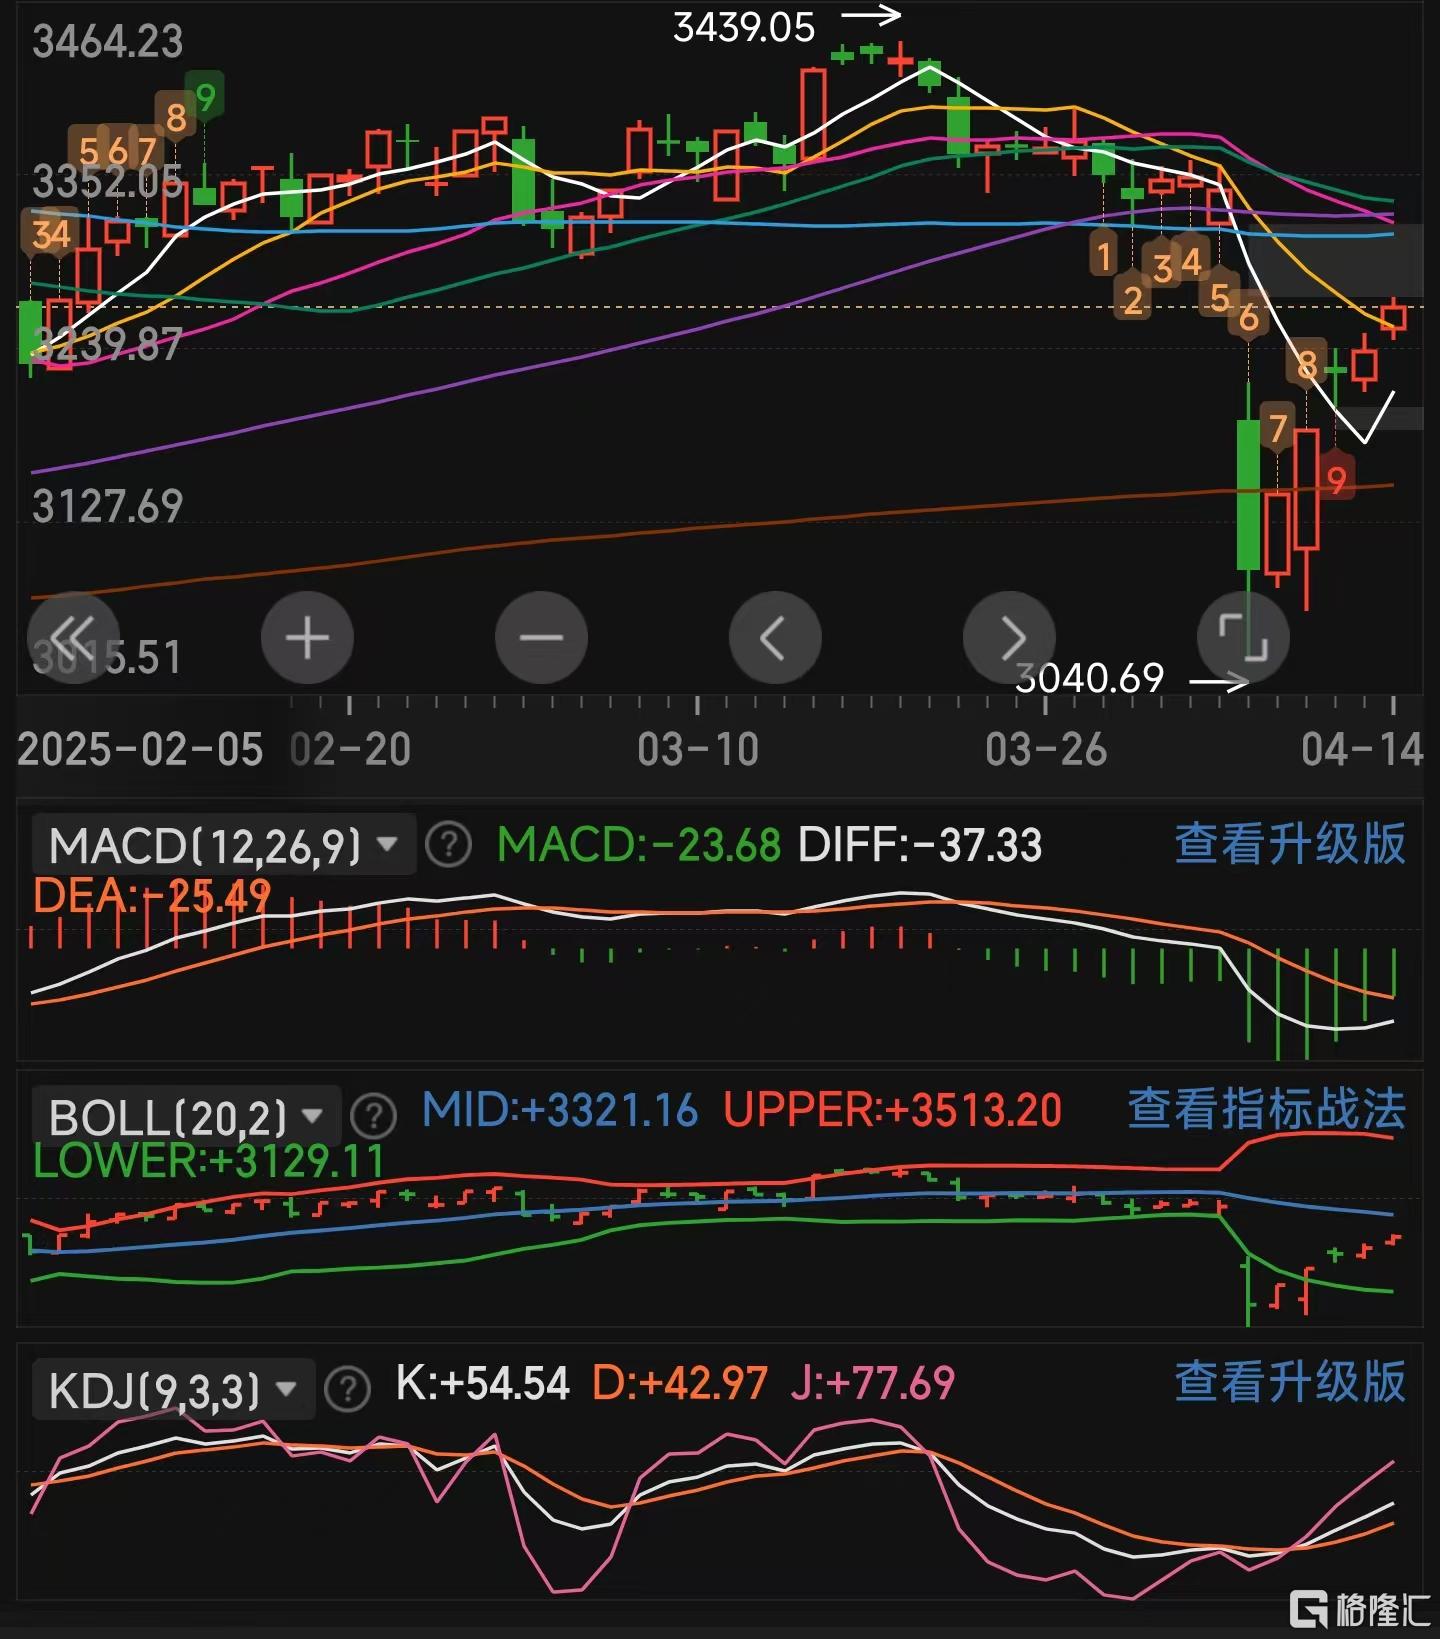1440x1639 pixels.
Task: Click the MID:+3321.16 value
Action: tap(560, 1111)
